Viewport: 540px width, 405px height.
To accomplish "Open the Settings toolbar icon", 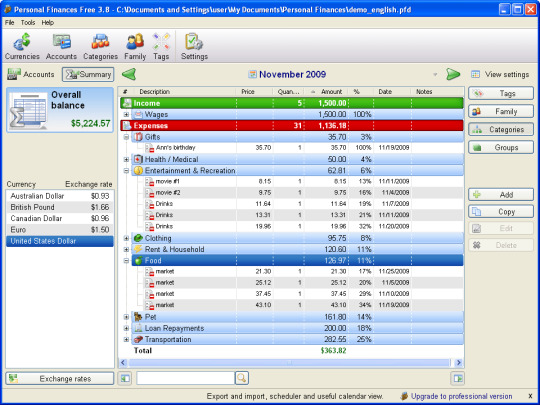I will pos(194,46).
